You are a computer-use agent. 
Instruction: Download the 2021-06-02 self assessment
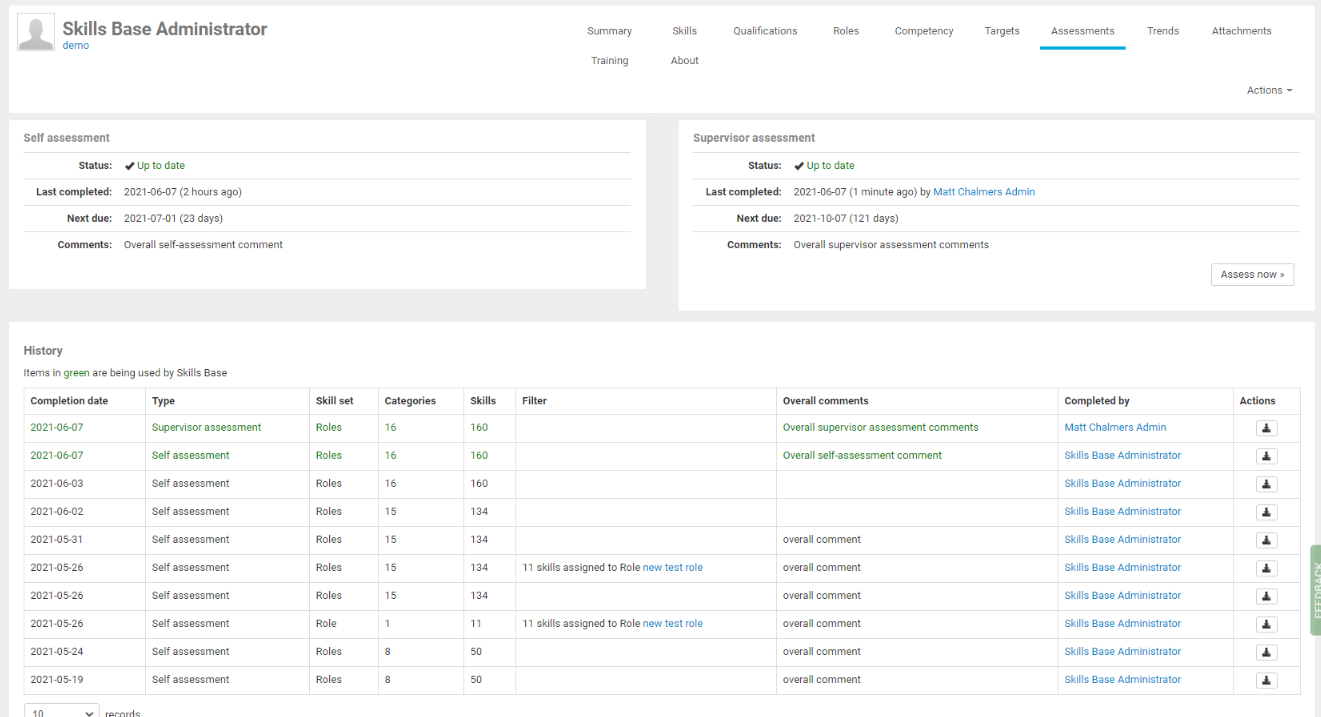[x=1266, y=512]
